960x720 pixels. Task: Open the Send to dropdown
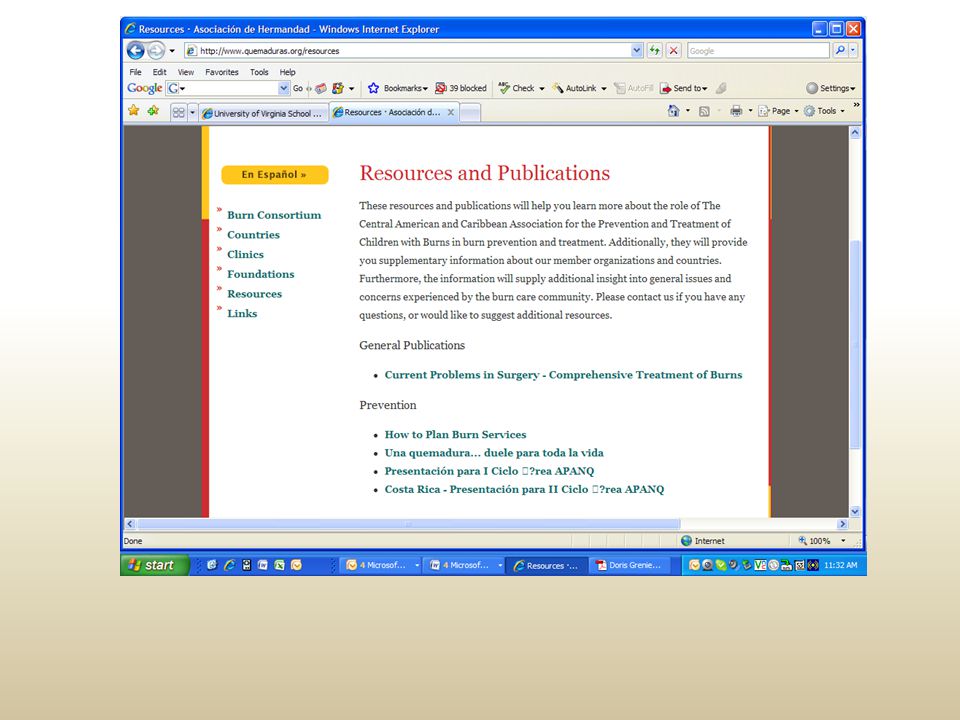[x=684, y=88]
